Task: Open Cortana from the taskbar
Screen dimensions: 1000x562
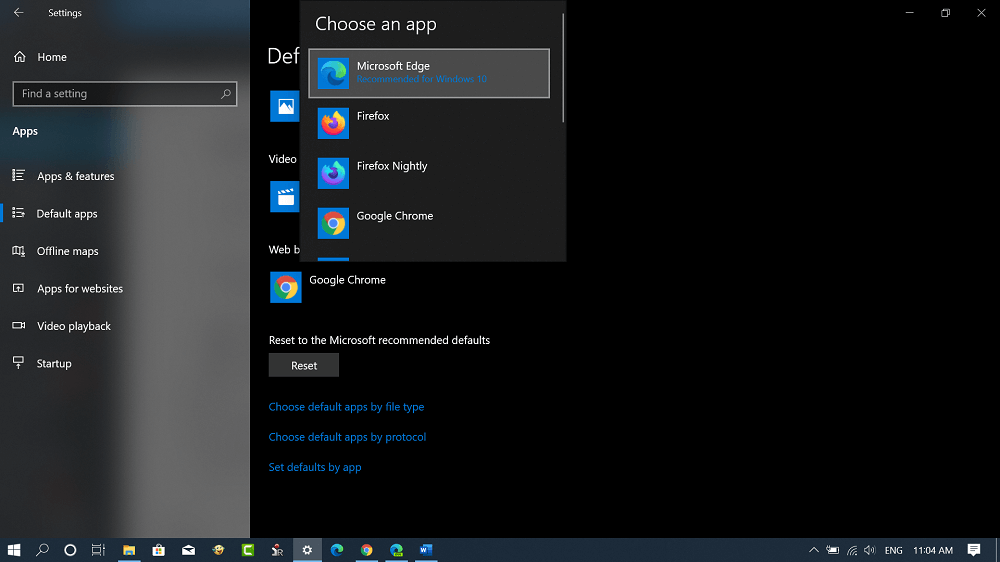Action: (x=70, y=550)
